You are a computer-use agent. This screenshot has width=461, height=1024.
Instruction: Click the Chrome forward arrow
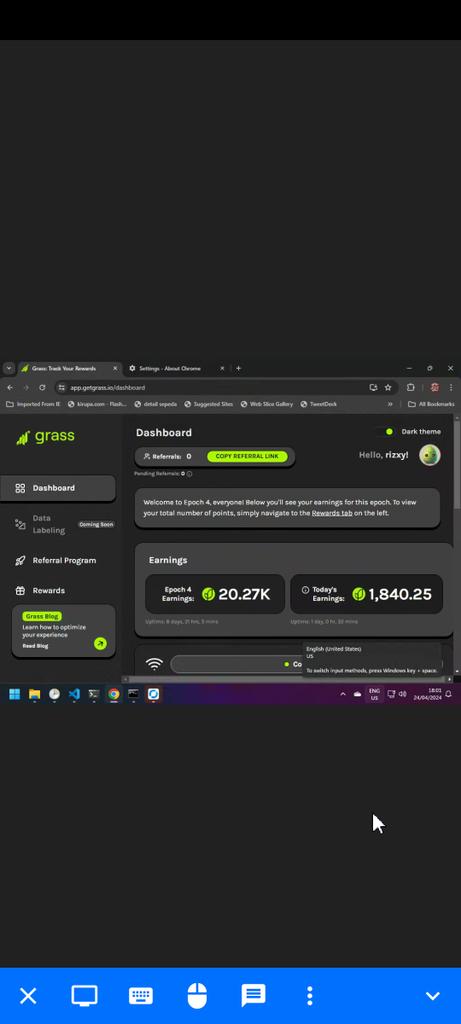pos(25,387)
